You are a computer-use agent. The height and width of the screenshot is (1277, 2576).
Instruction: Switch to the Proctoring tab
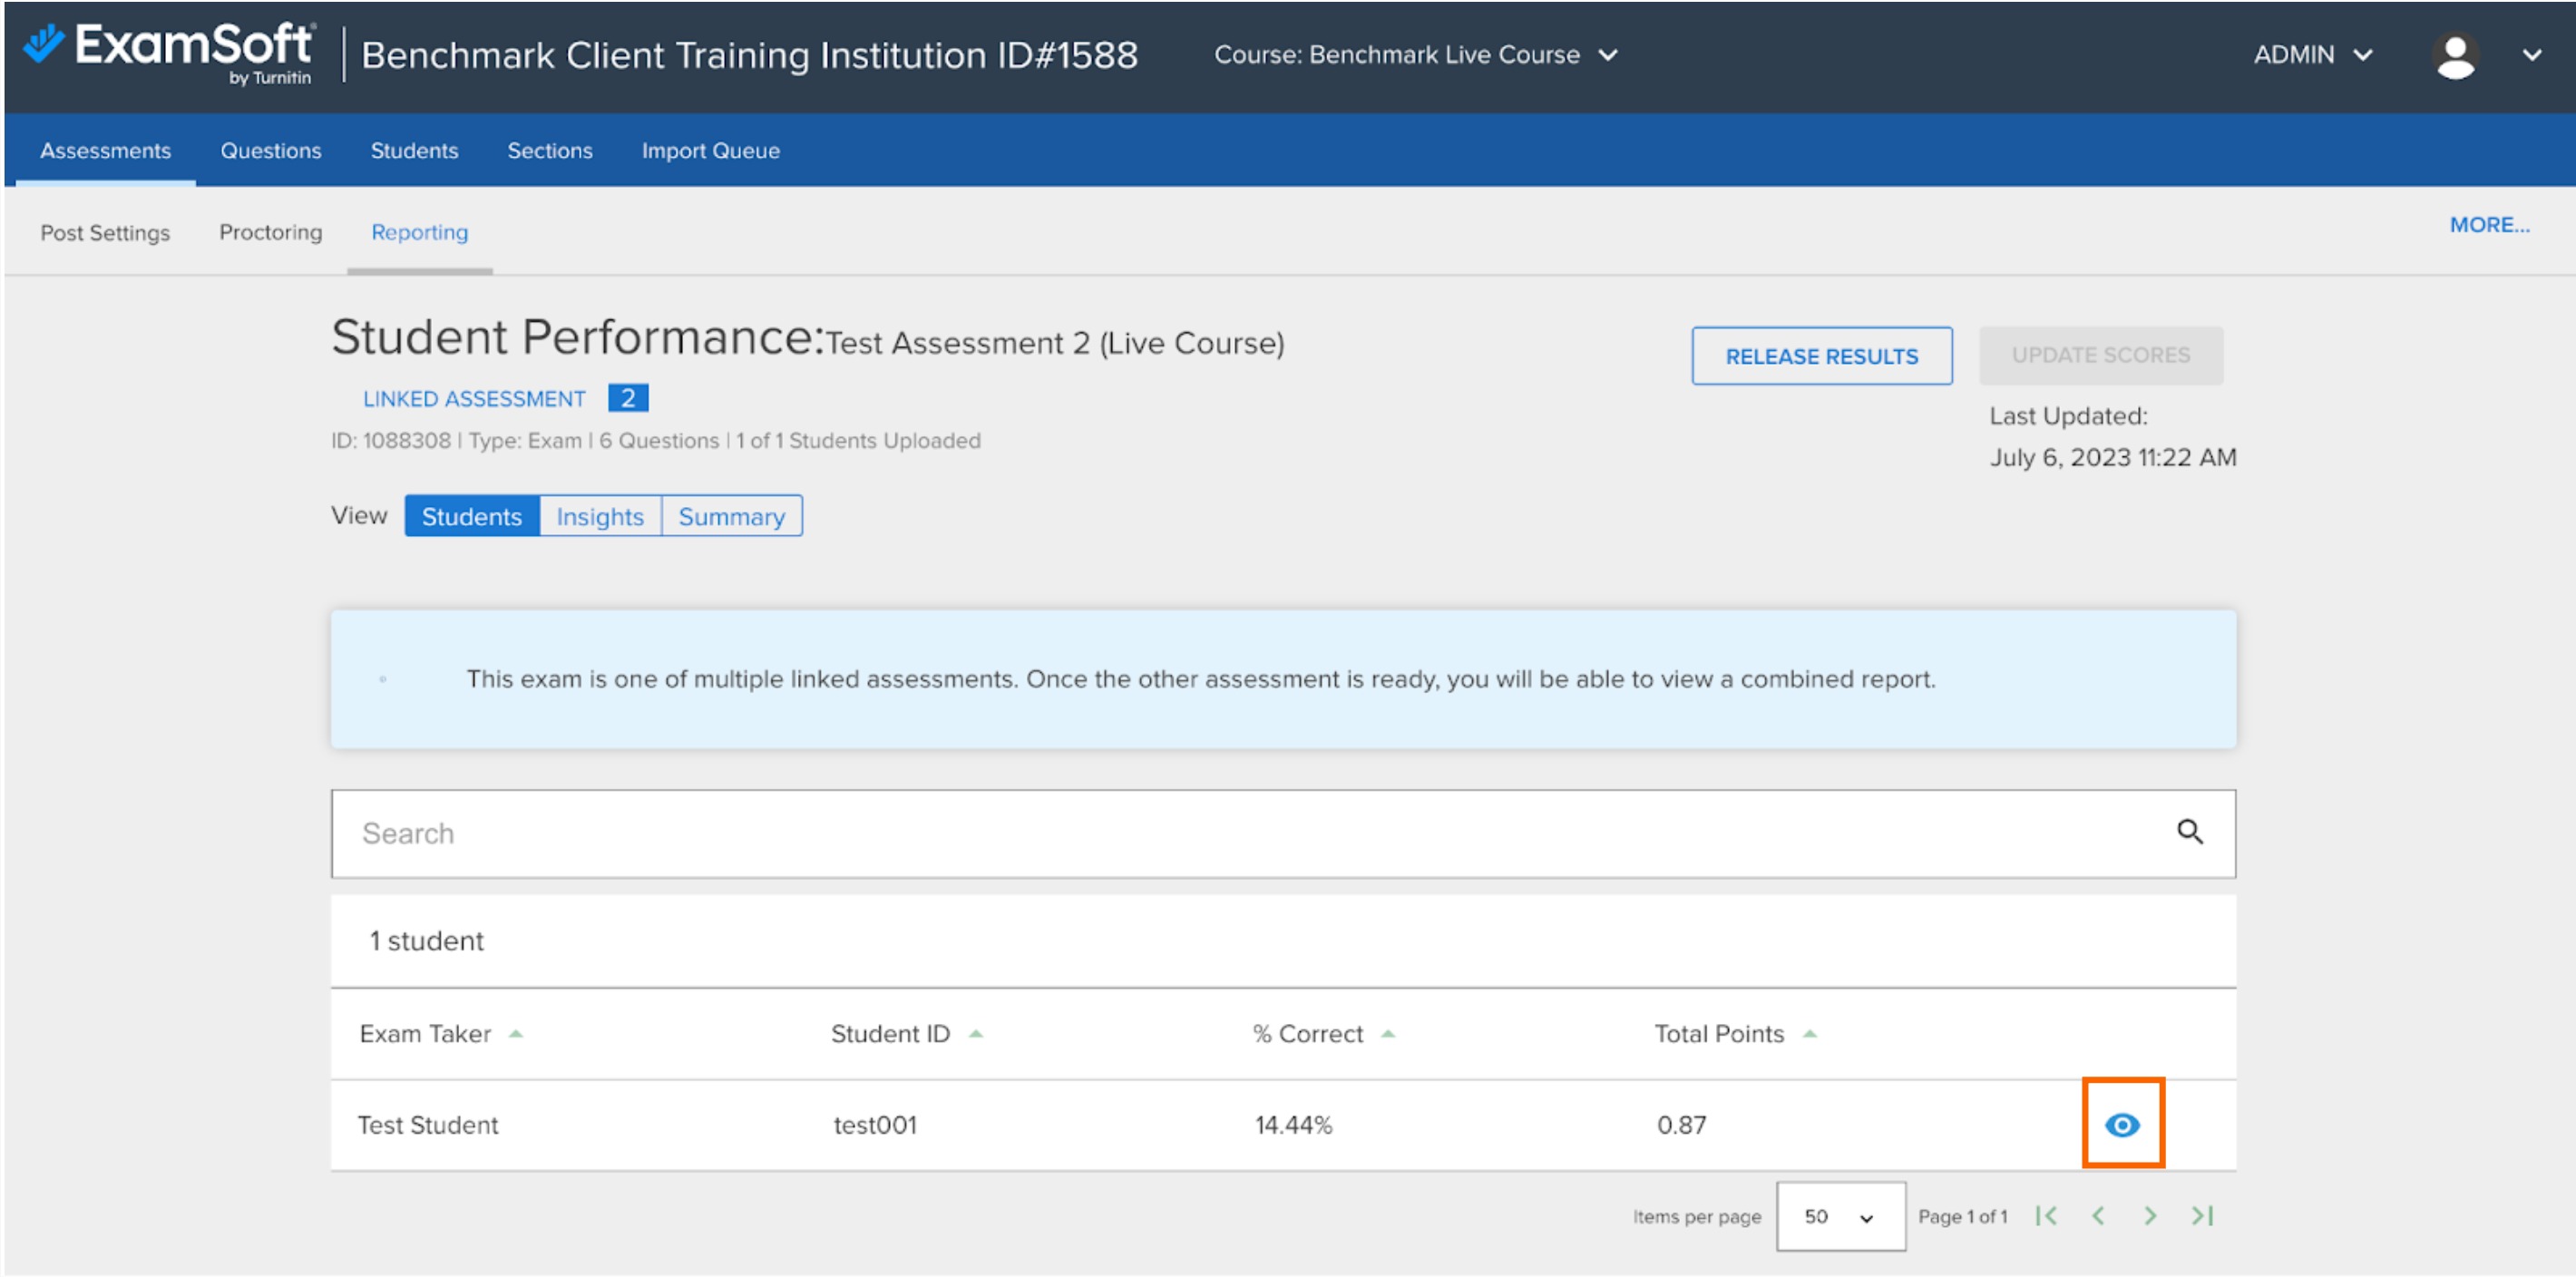pyautogui.click(x=269, y=232)
